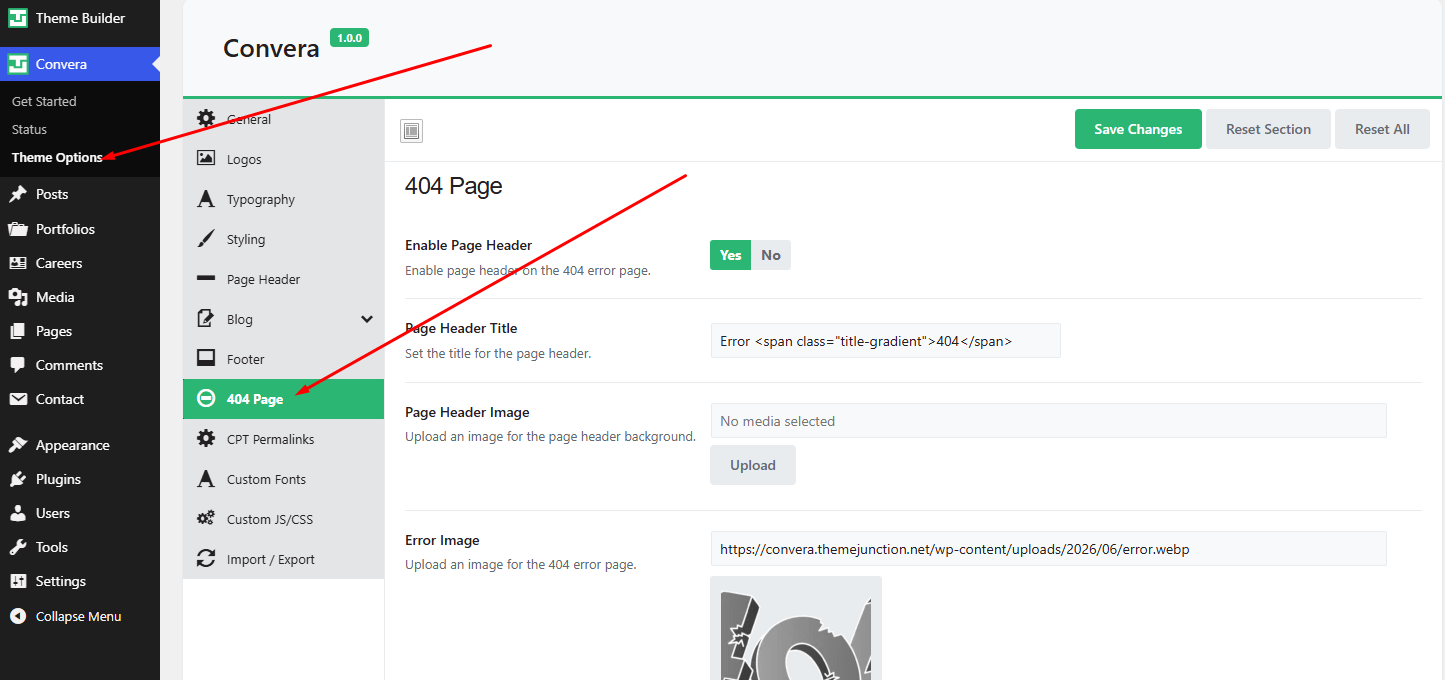
Task: Open the Import / Export options tab
Action: tap(284, 559)
